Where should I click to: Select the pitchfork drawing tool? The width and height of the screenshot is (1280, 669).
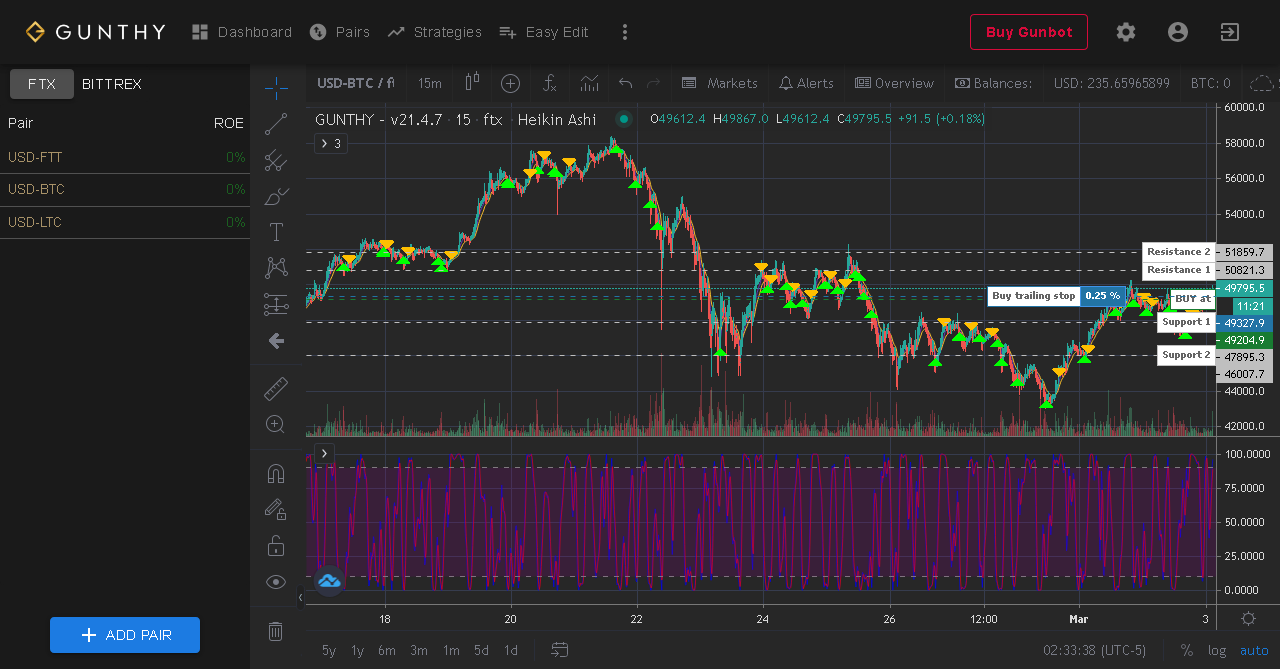[276, 160]
